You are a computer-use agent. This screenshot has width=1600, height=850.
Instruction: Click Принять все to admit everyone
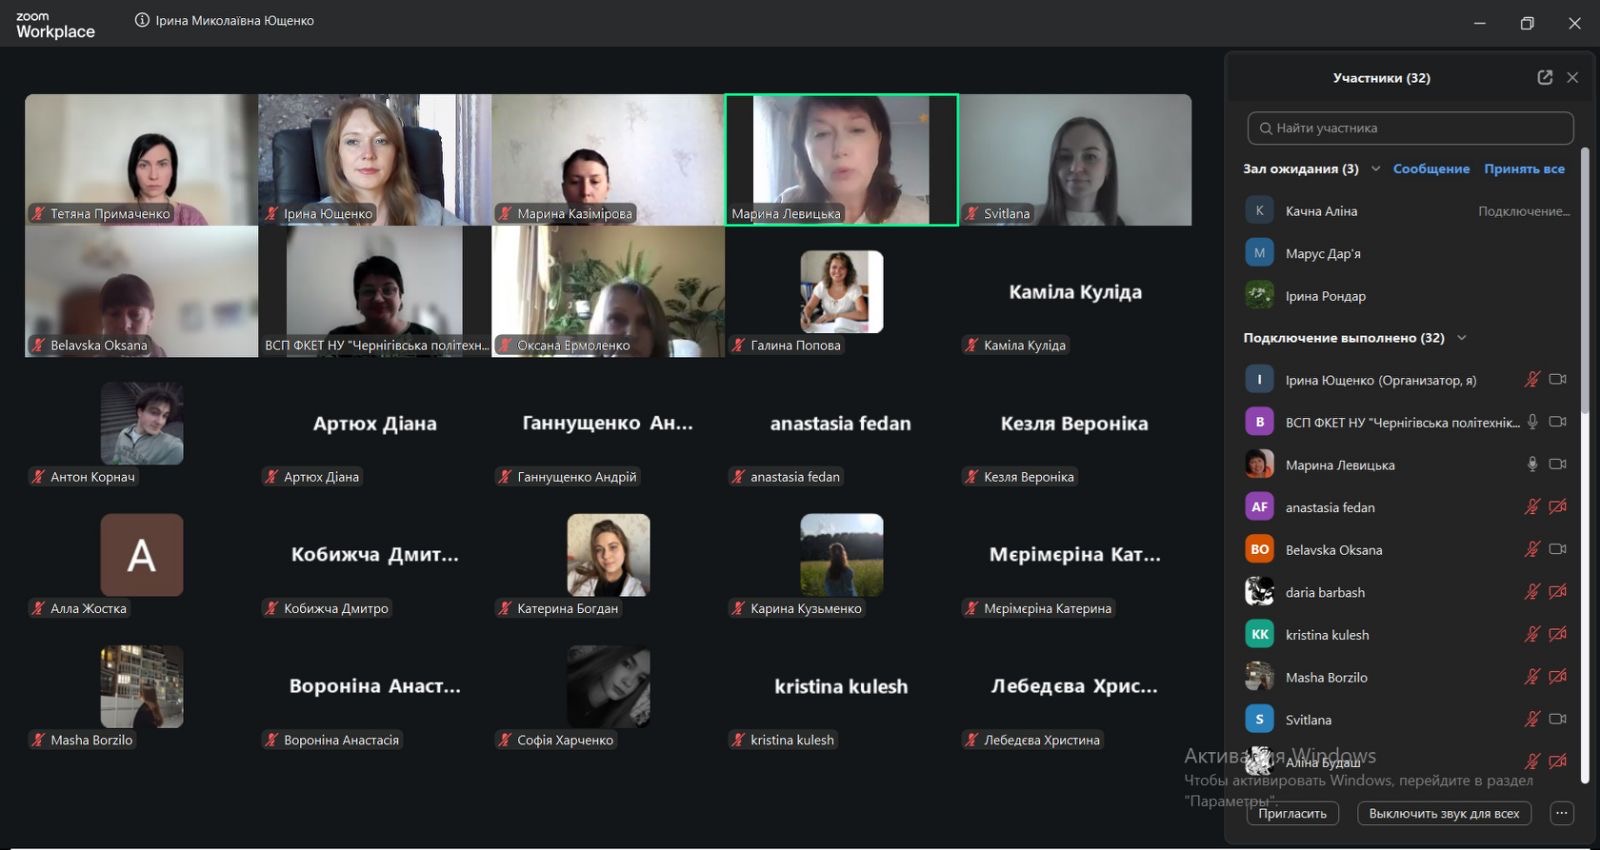pyautogui.click(x=1524, y=169)
